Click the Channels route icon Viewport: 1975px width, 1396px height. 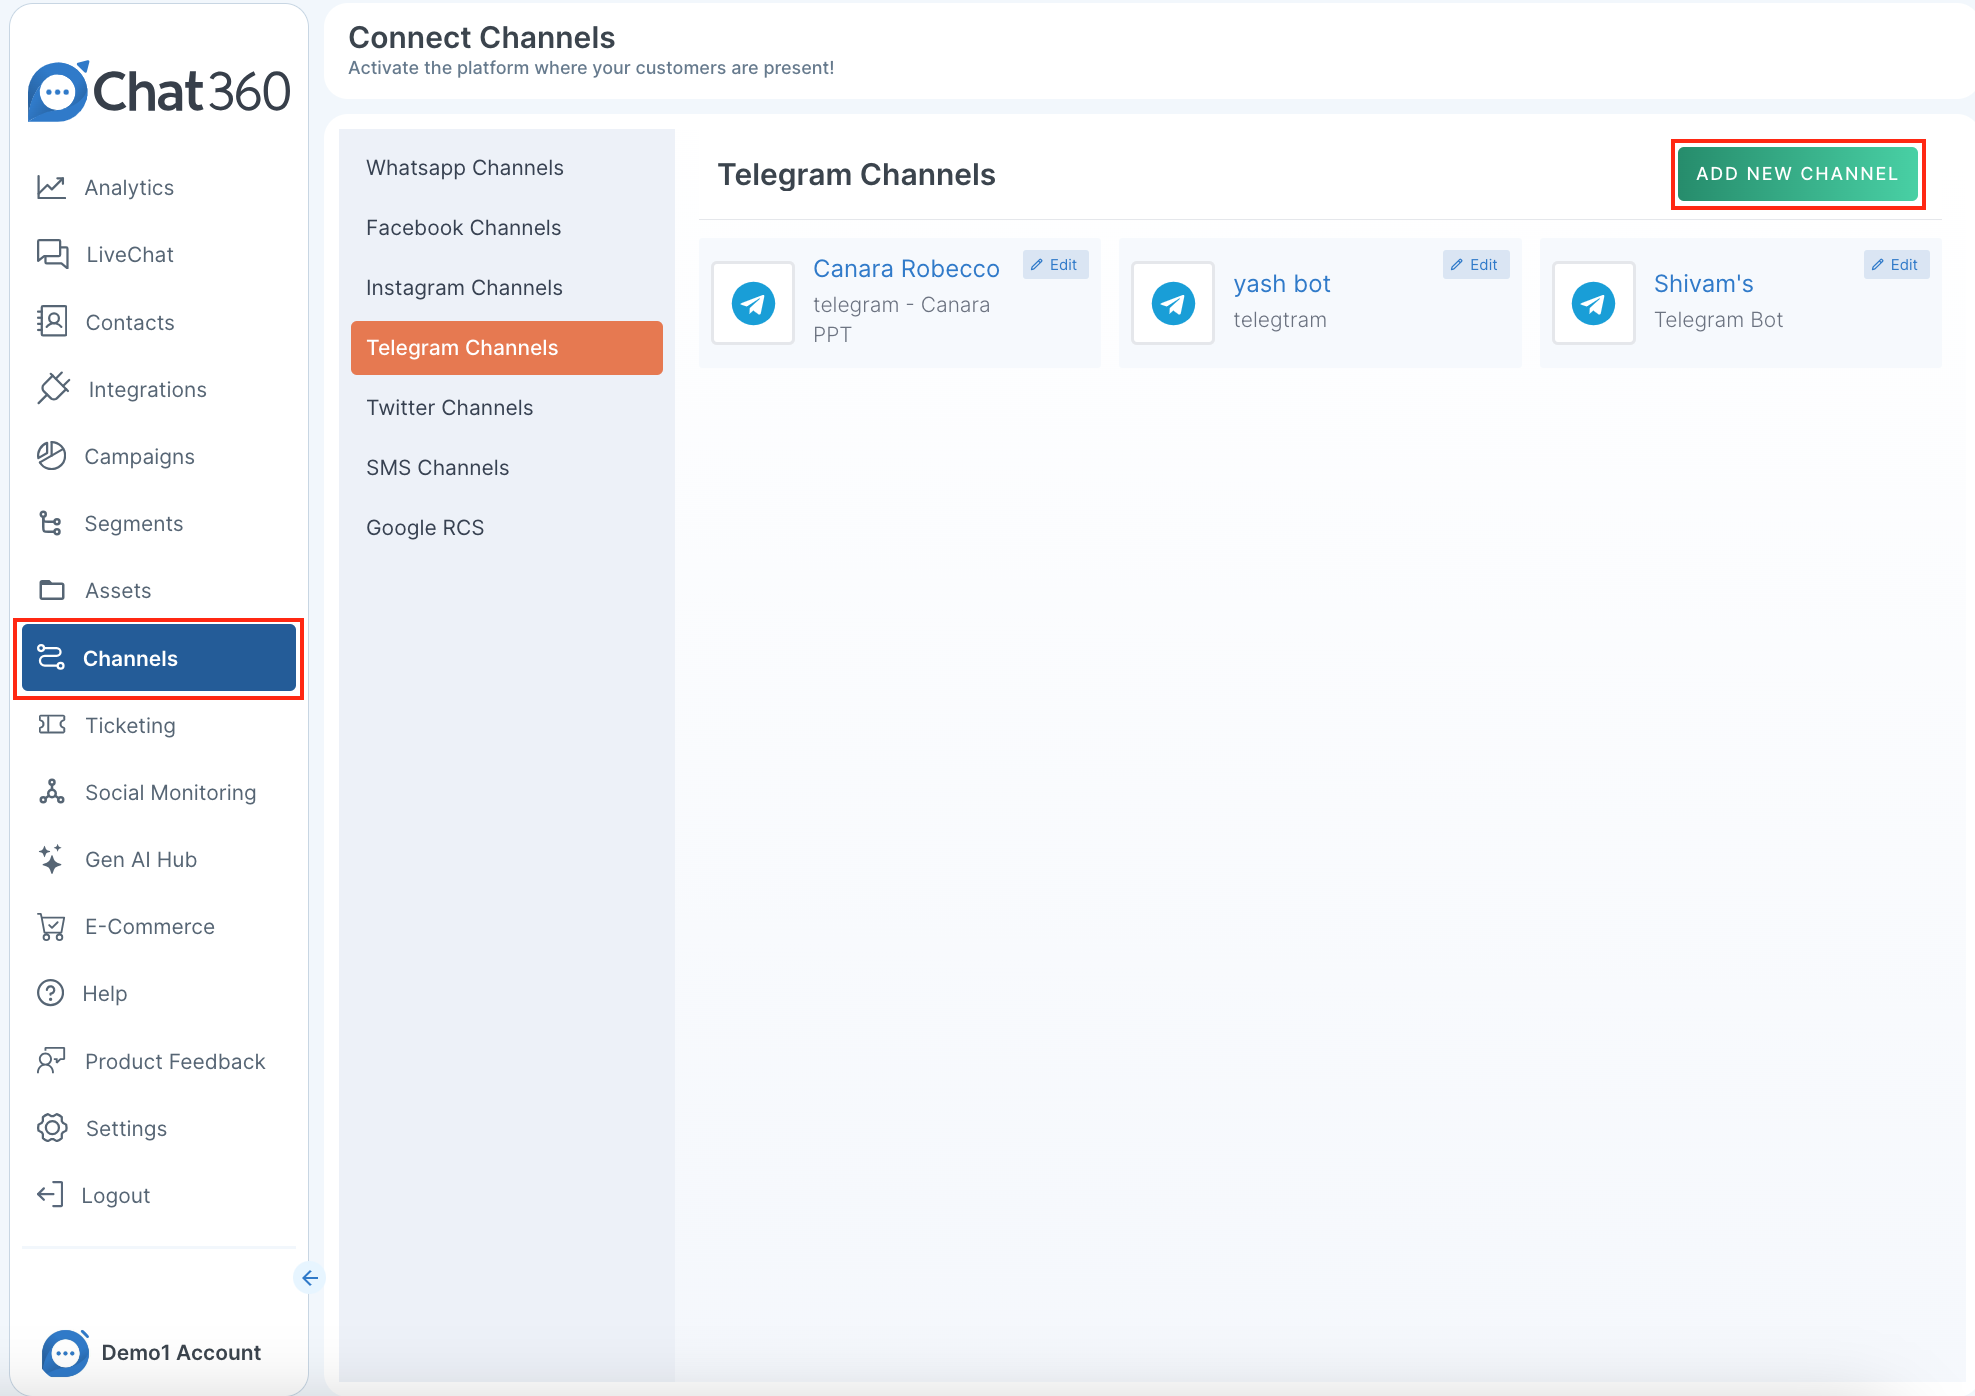pyautogui.click(x=50, y=657)
